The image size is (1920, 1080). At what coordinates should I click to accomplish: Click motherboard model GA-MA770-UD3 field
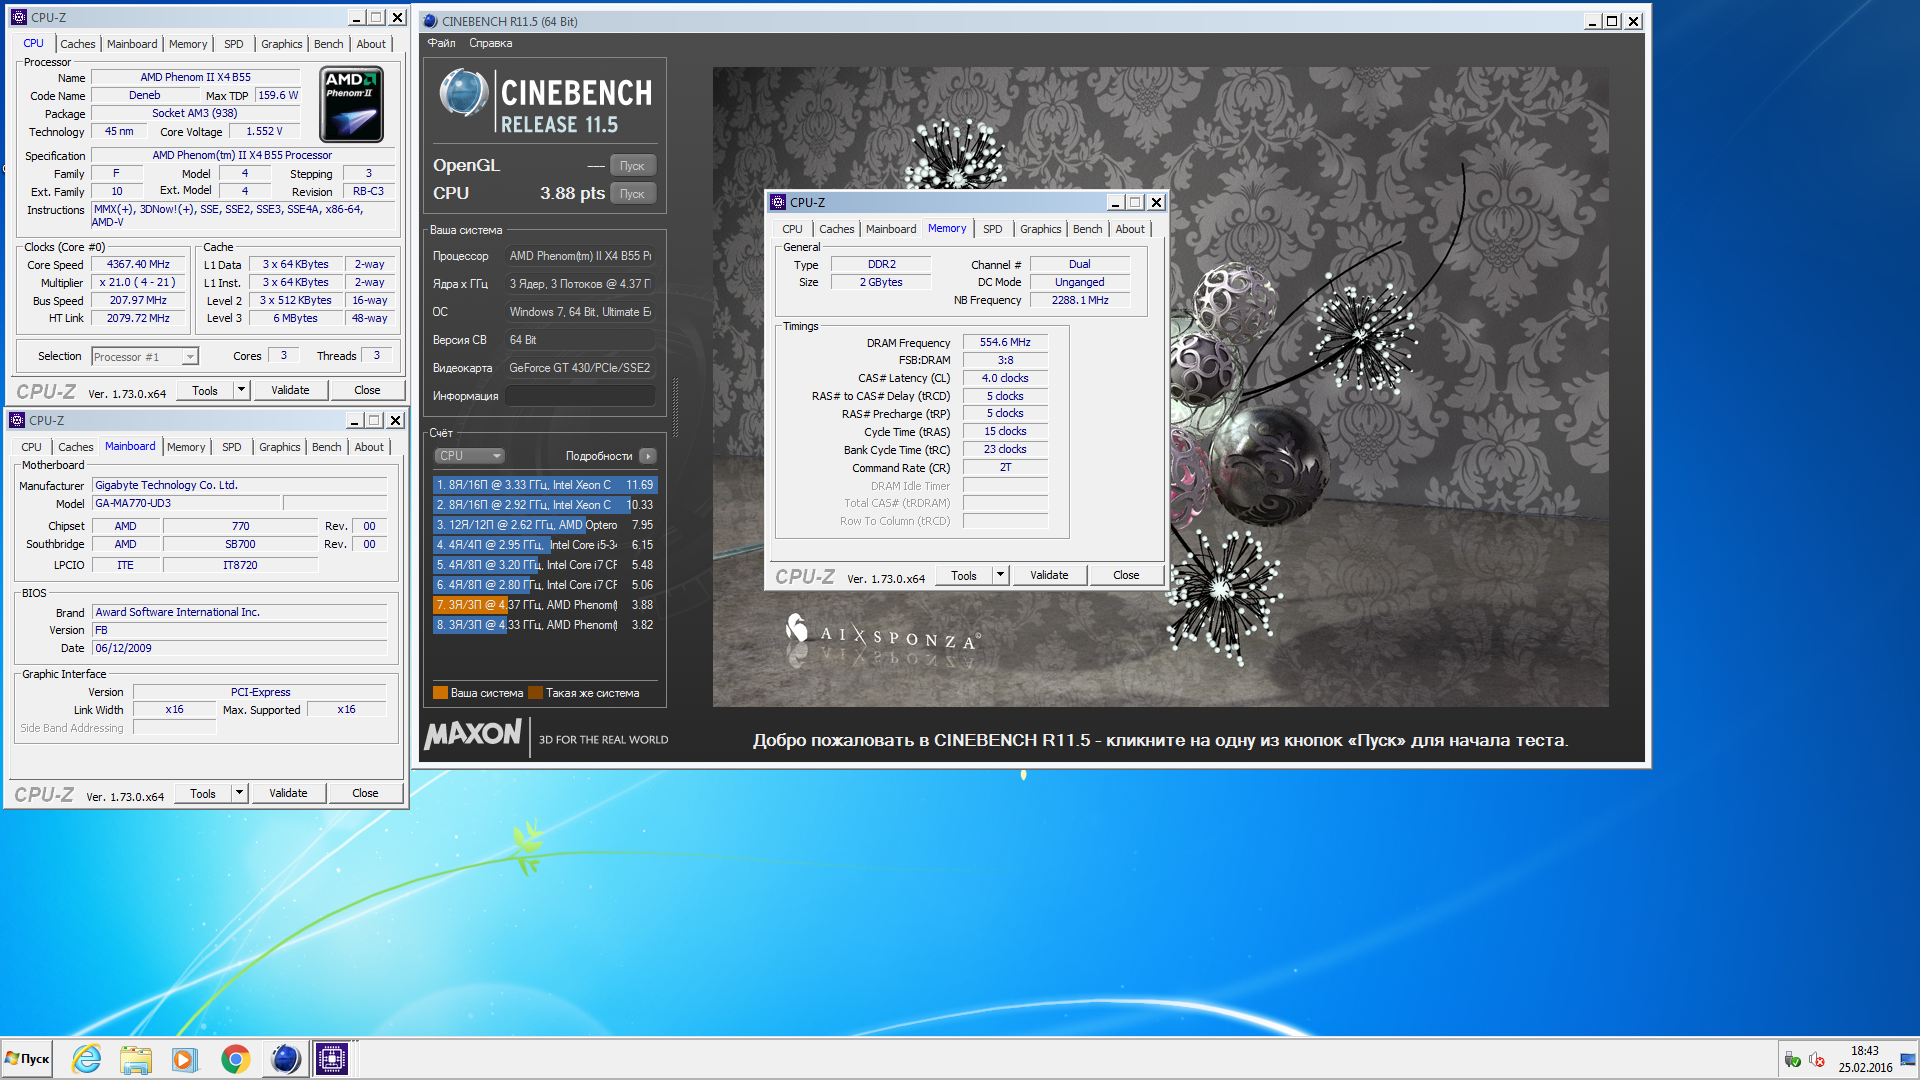tap(187, 503)
